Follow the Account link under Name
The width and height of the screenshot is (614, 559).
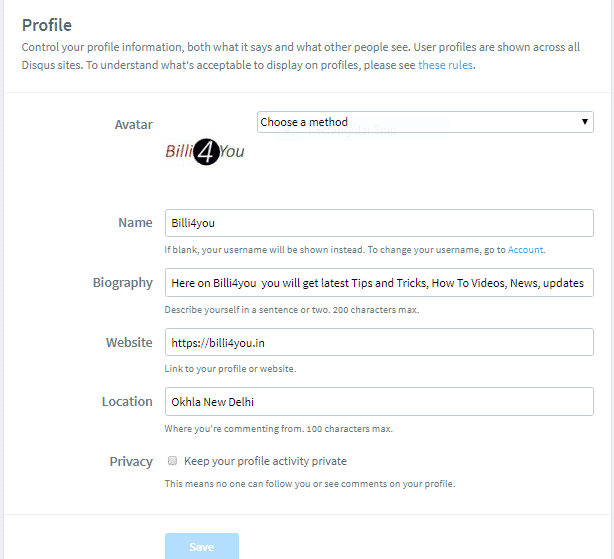pyautogui.click(x=526, y=250)
